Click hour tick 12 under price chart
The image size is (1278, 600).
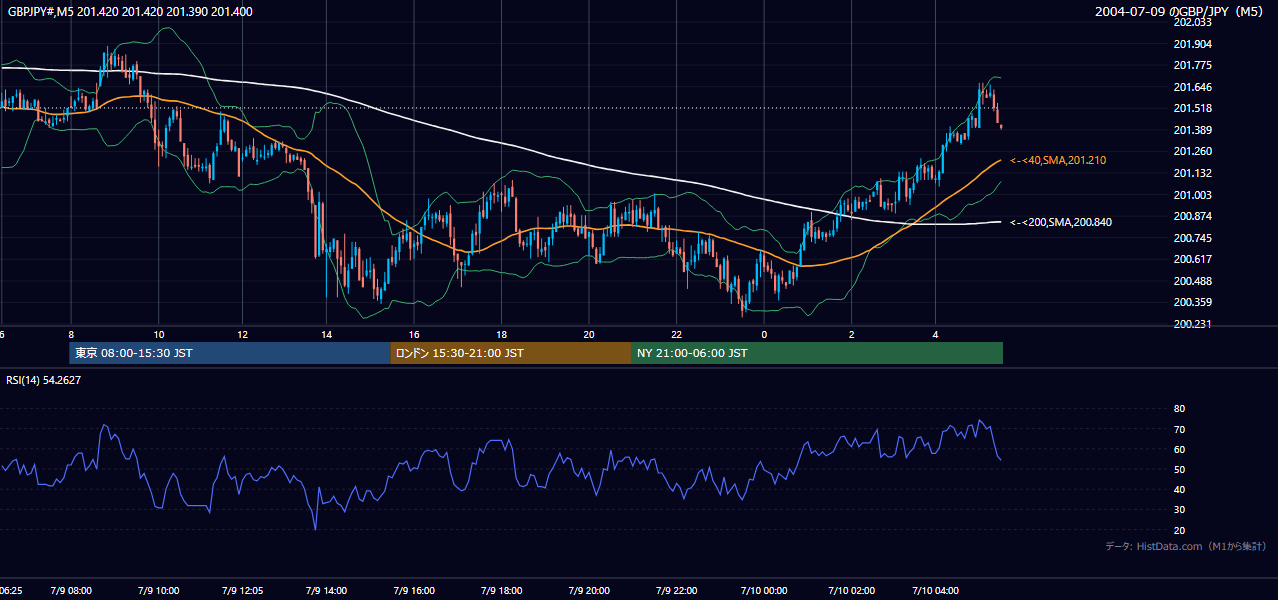click(243, 334)
